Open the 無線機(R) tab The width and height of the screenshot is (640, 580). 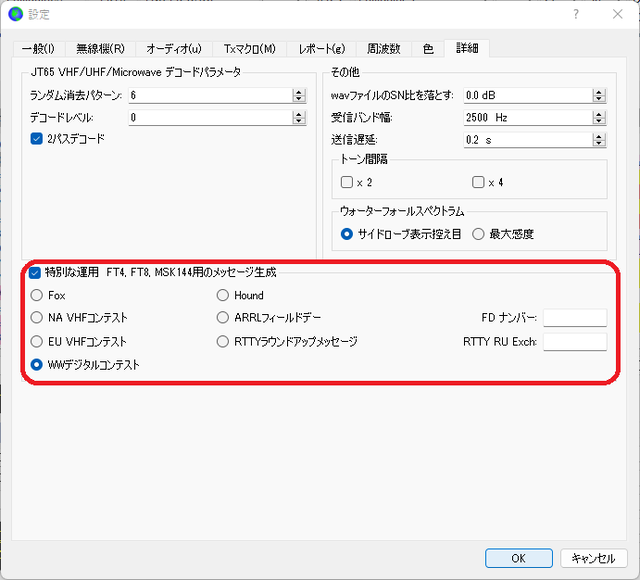[100, 49]
